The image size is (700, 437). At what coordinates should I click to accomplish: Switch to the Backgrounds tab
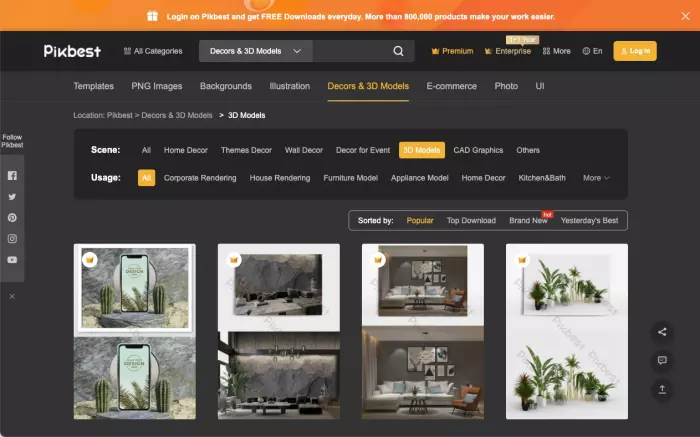(226, 86)
